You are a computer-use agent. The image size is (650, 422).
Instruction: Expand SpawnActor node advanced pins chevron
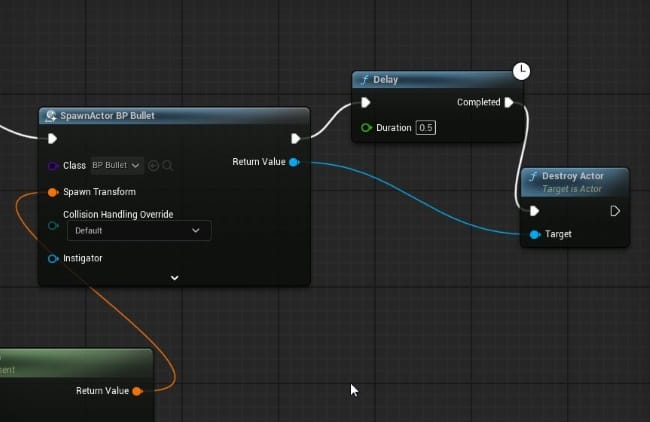pos(175,277)
